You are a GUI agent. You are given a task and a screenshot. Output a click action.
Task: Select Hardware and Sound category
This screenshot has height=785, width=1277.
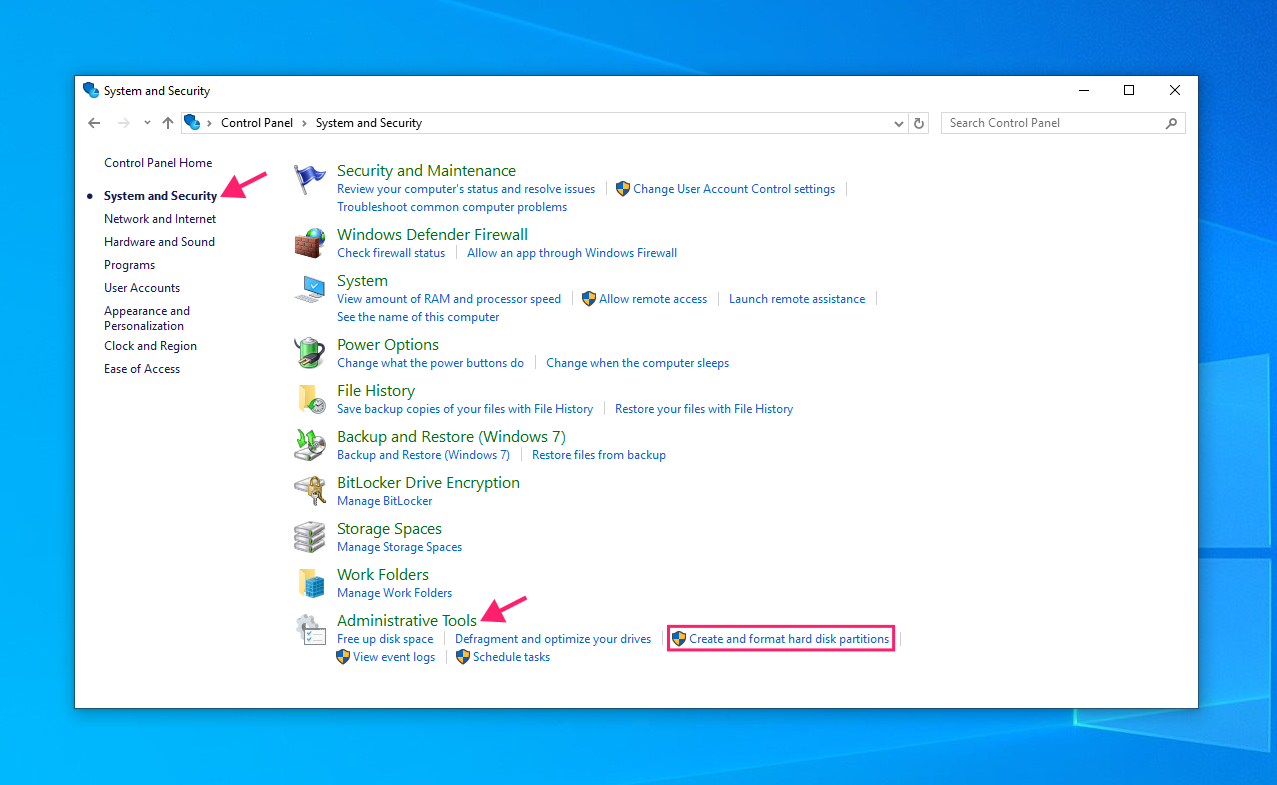pos(159,242)
